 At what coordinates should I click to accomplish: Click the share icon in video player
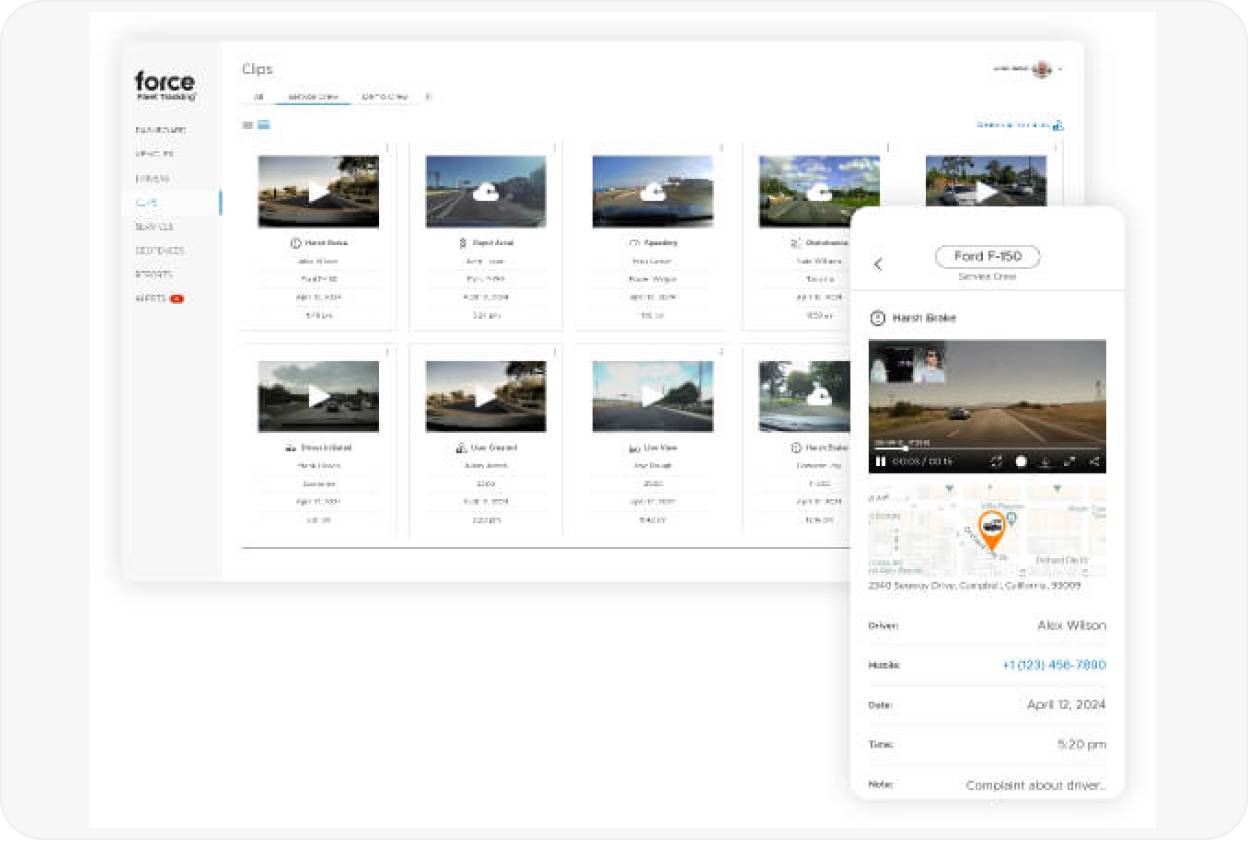tap(1094, 462)
